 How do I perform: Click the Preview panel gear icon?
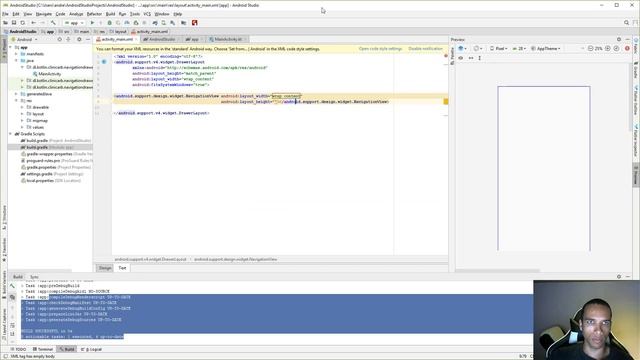[619, 40]
